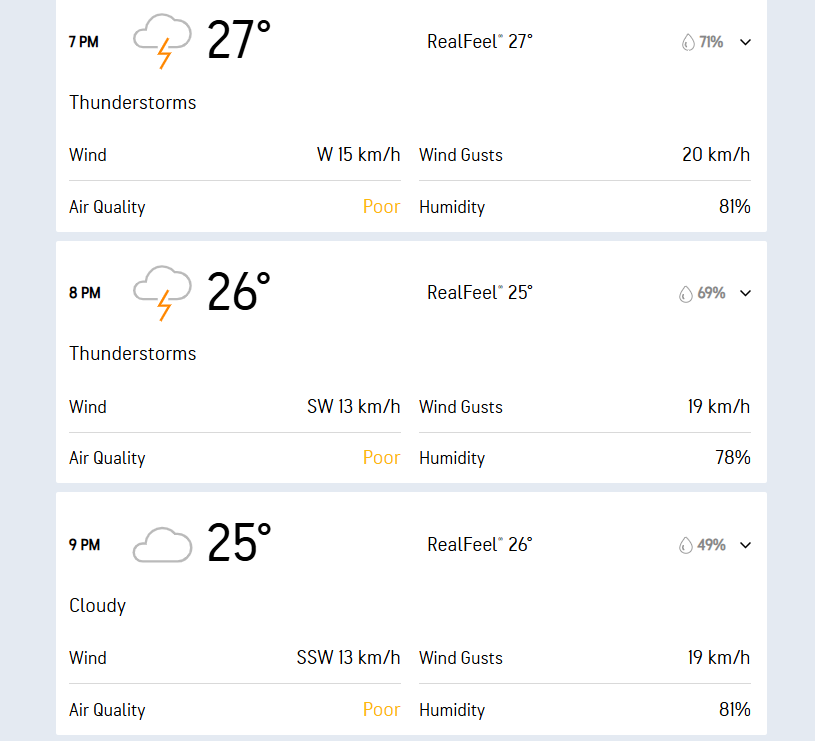
Task: Click RealFeel 25° in 8 PM card
Action: tap(480, 293)
